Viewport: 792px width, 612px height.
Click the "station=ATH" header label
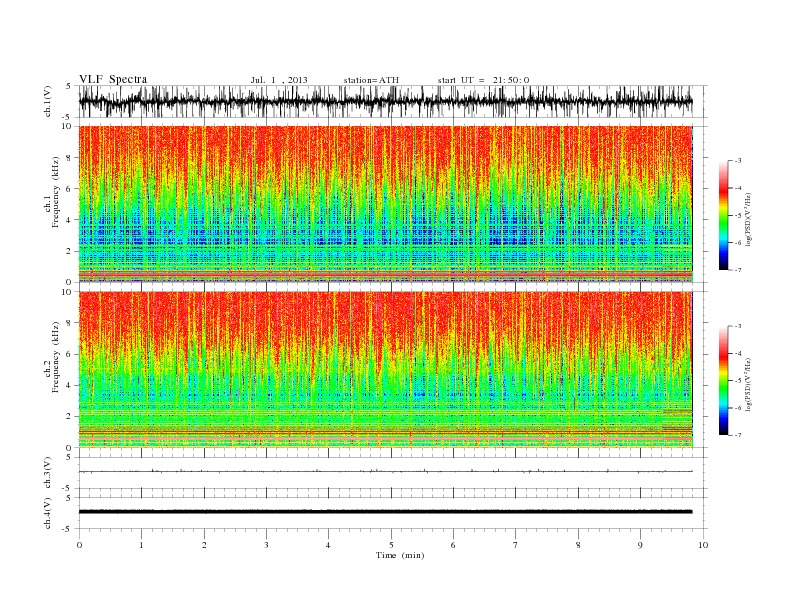point(371,80)
